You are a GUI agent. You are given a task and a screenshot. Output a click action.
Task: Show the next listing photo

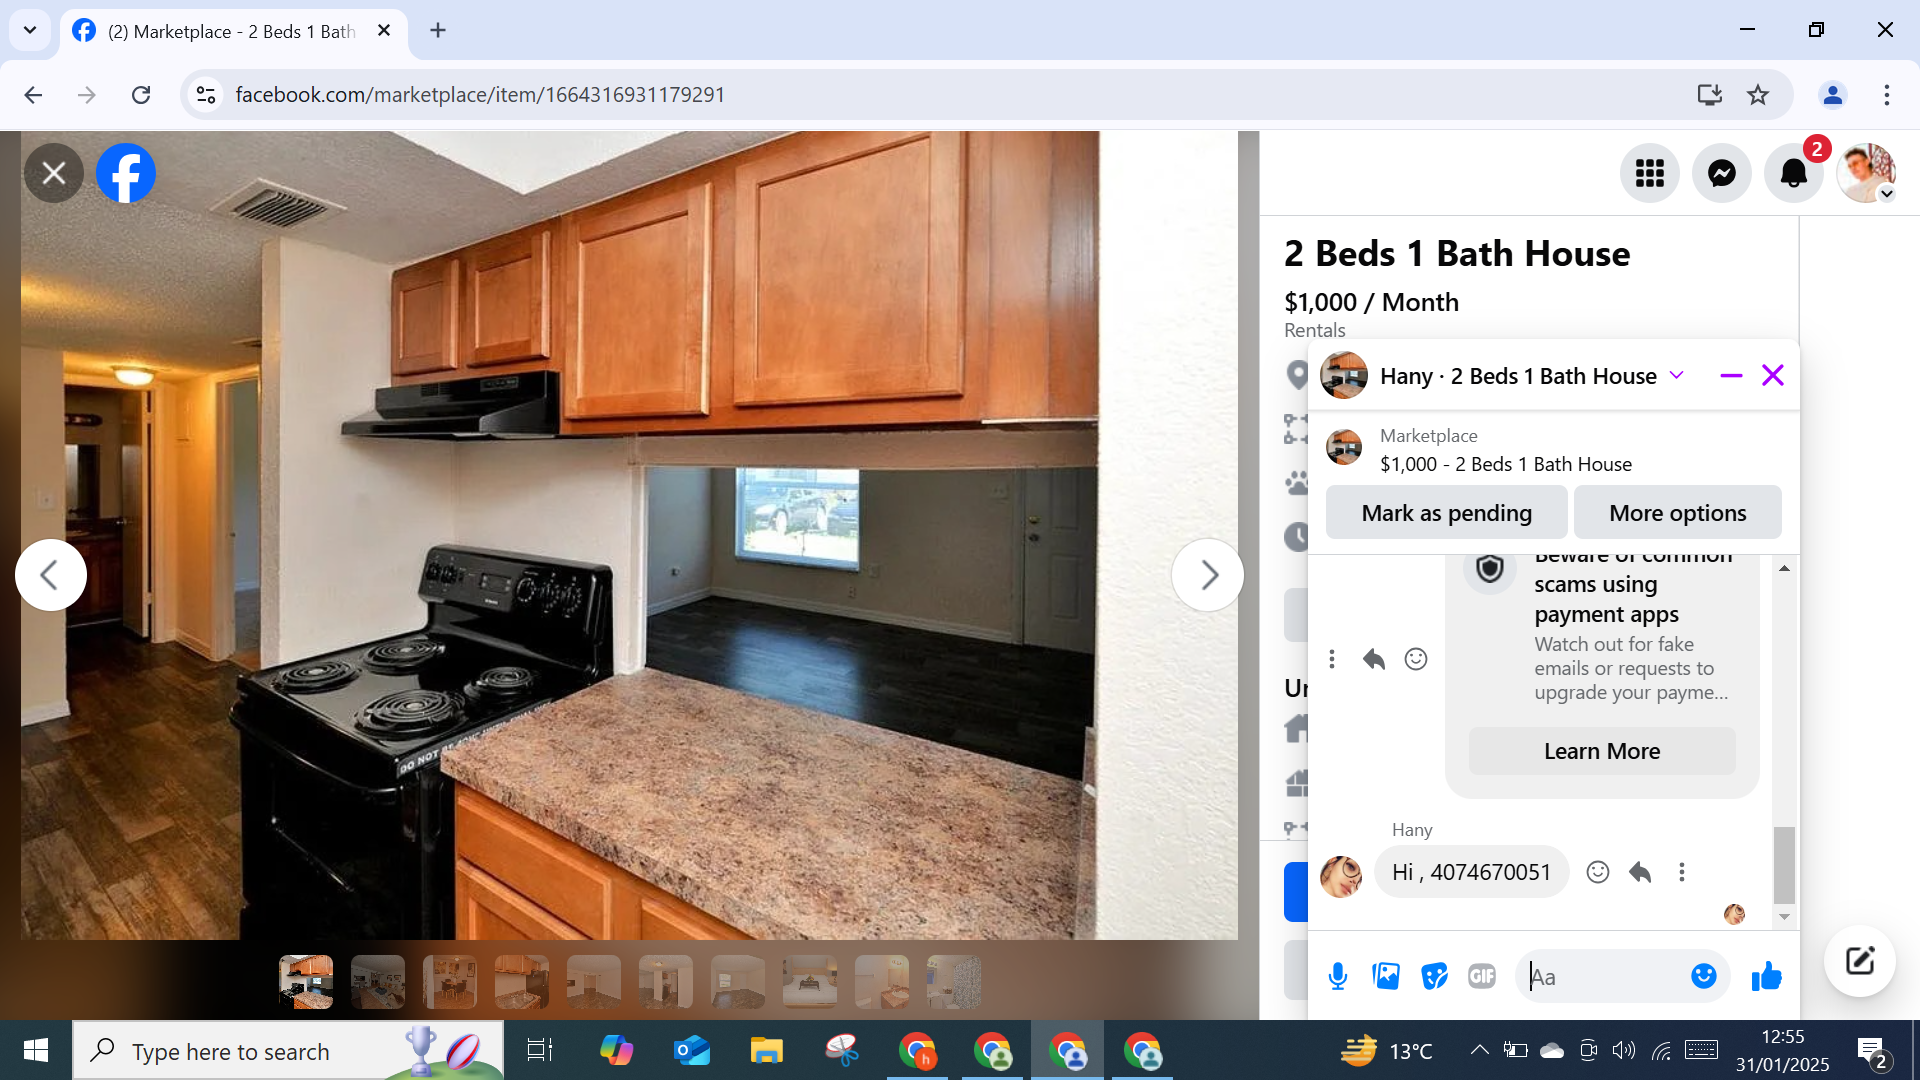1208,575
